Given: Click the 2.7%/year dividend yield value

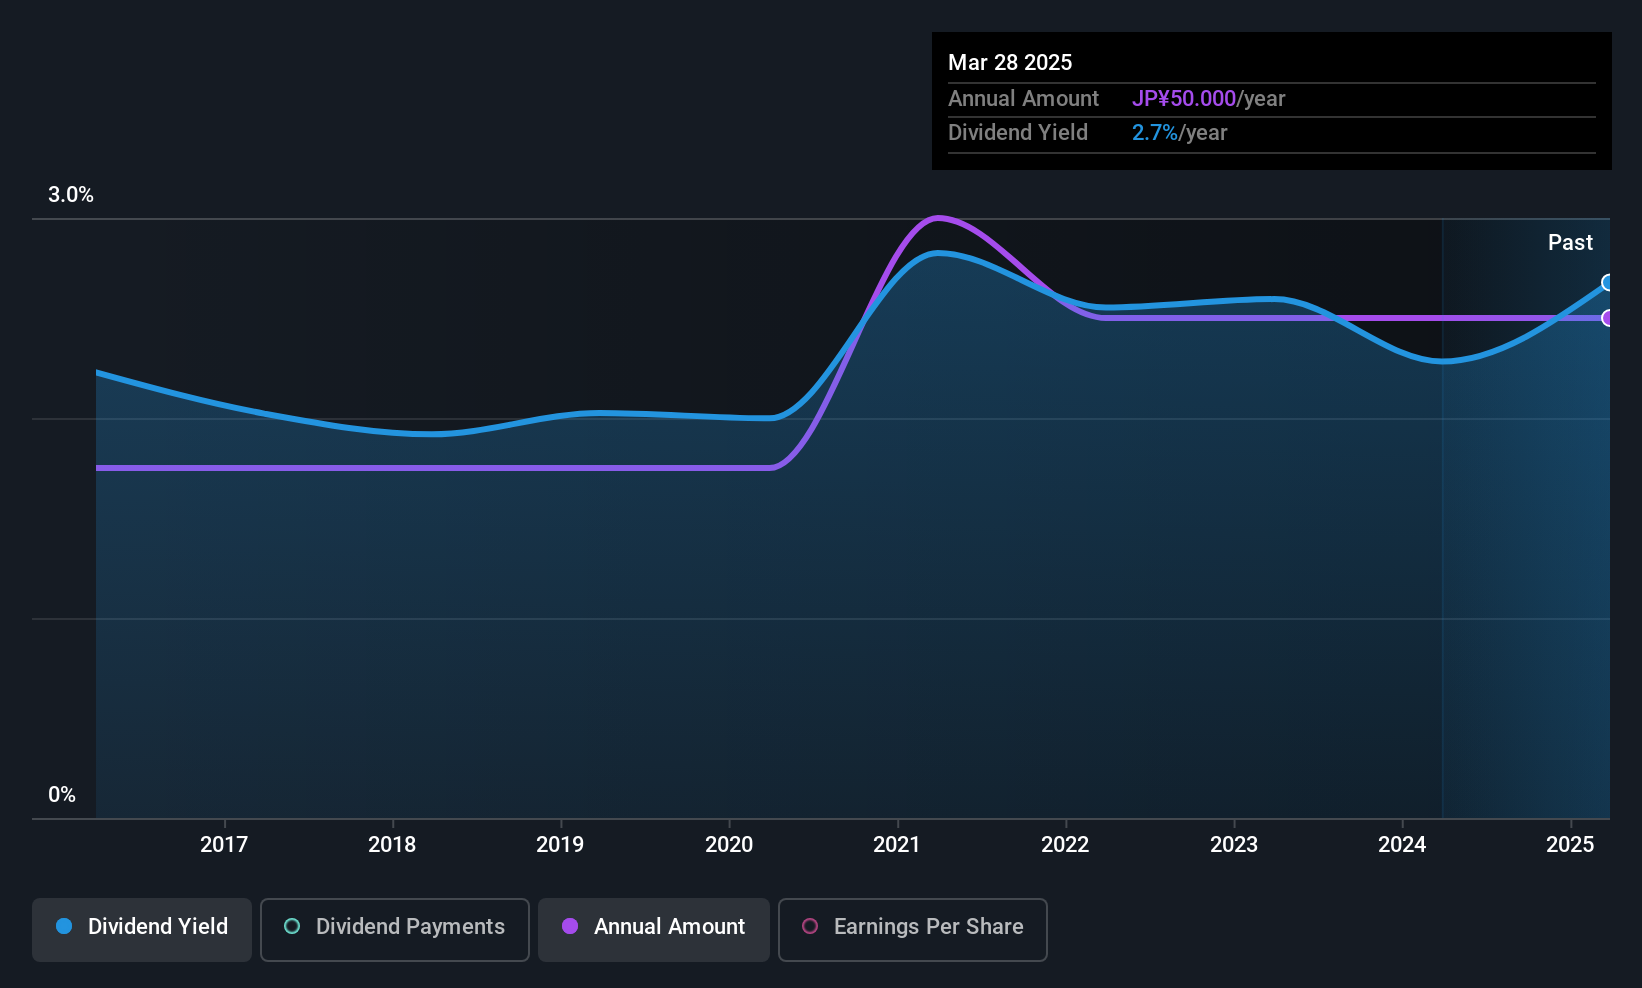Looking at the screenshot, I should pos(1179,132).
